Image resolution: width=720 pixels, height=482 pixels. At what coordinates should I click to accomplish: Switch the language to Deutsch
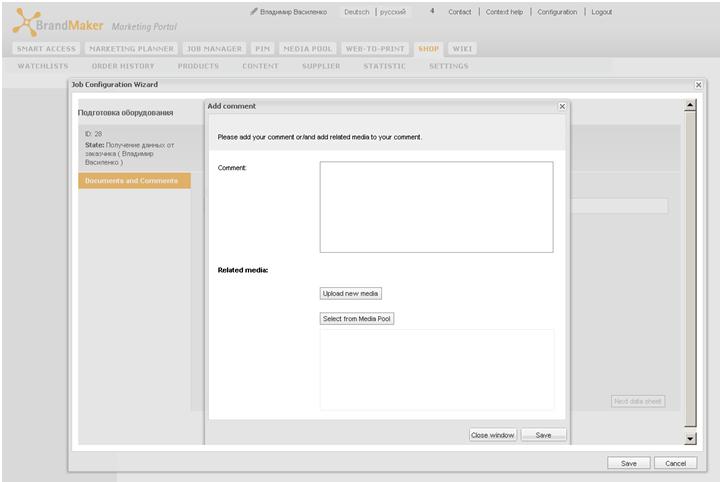coord(357,12)
